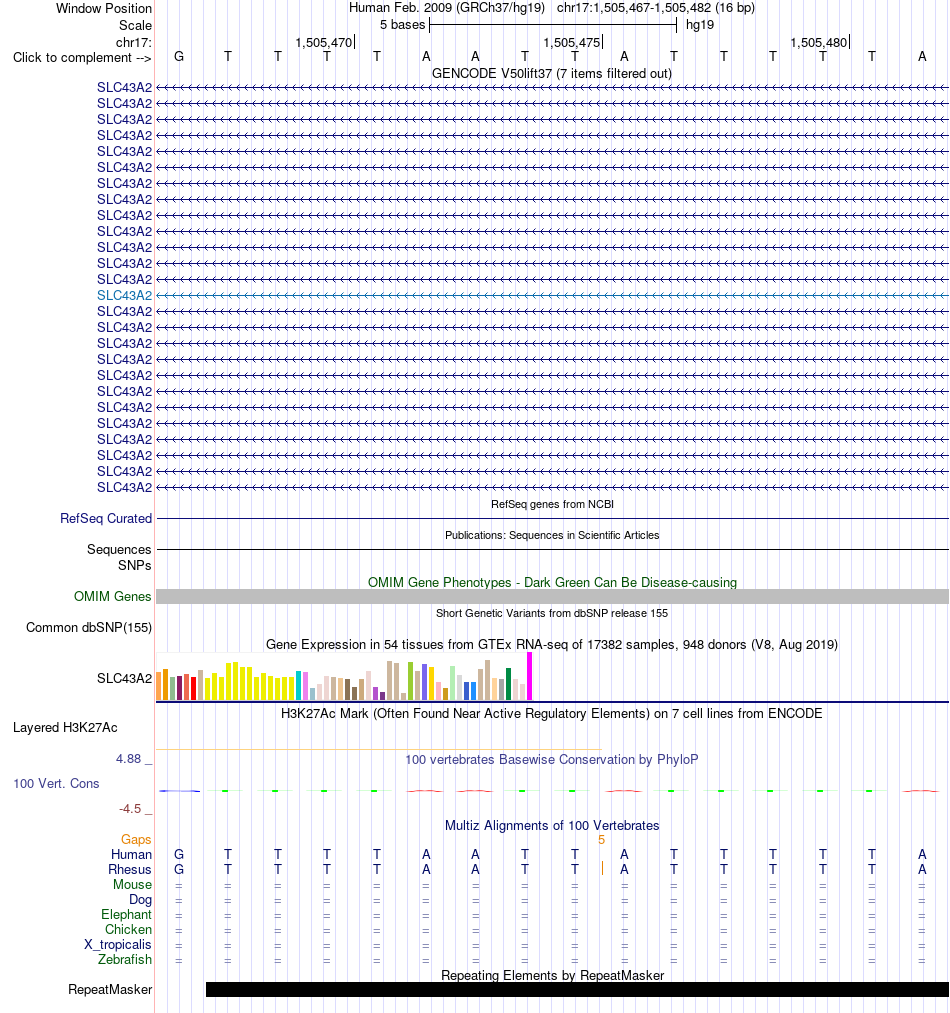Select the Rhesus alignment row label
This screenshot has height=1013, width=950.
pos(130,869)
